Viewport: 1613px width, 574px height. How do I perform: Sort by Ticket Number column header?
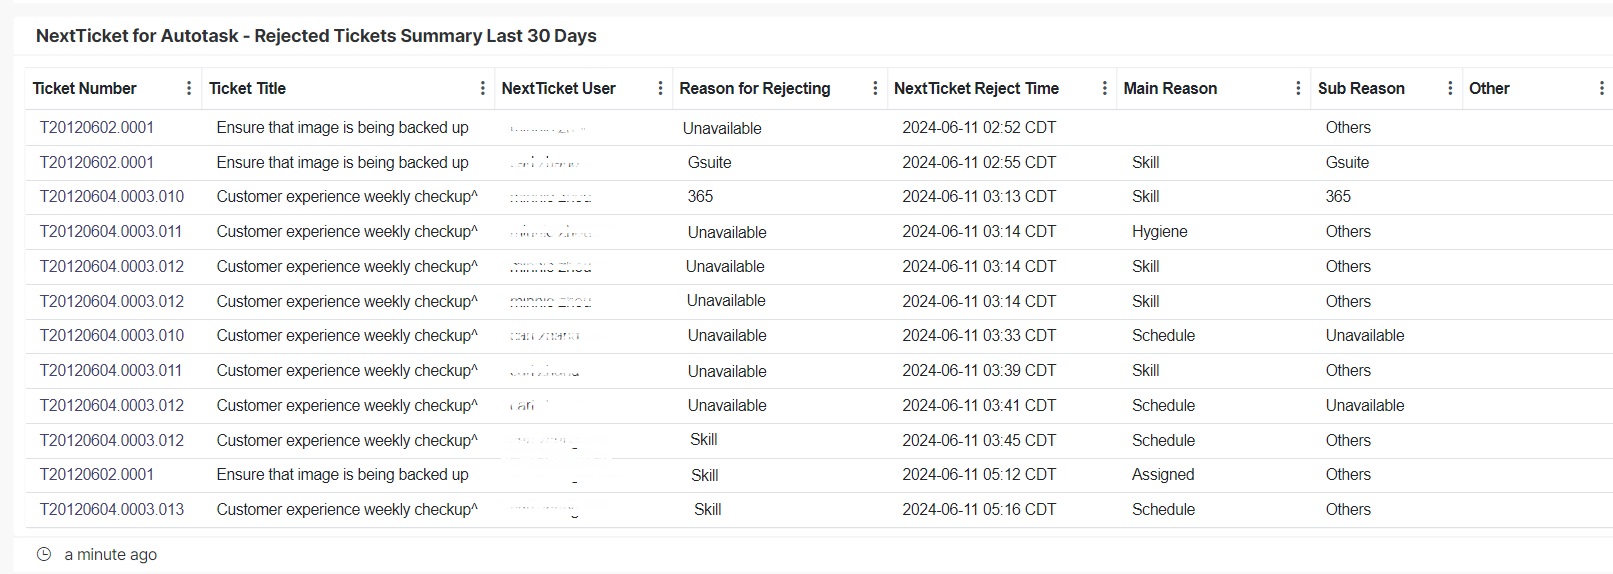click(85, 88)
